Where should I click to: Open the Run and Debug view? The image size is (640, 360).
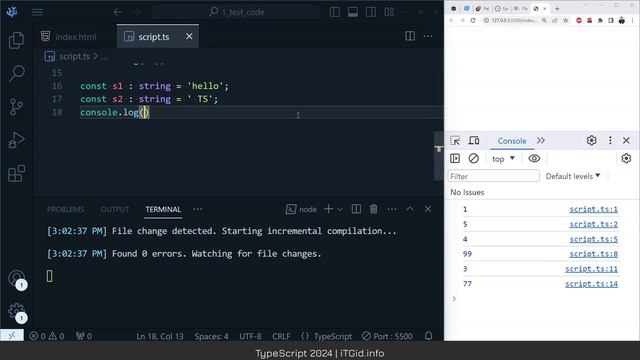click(x=16, y=140)
